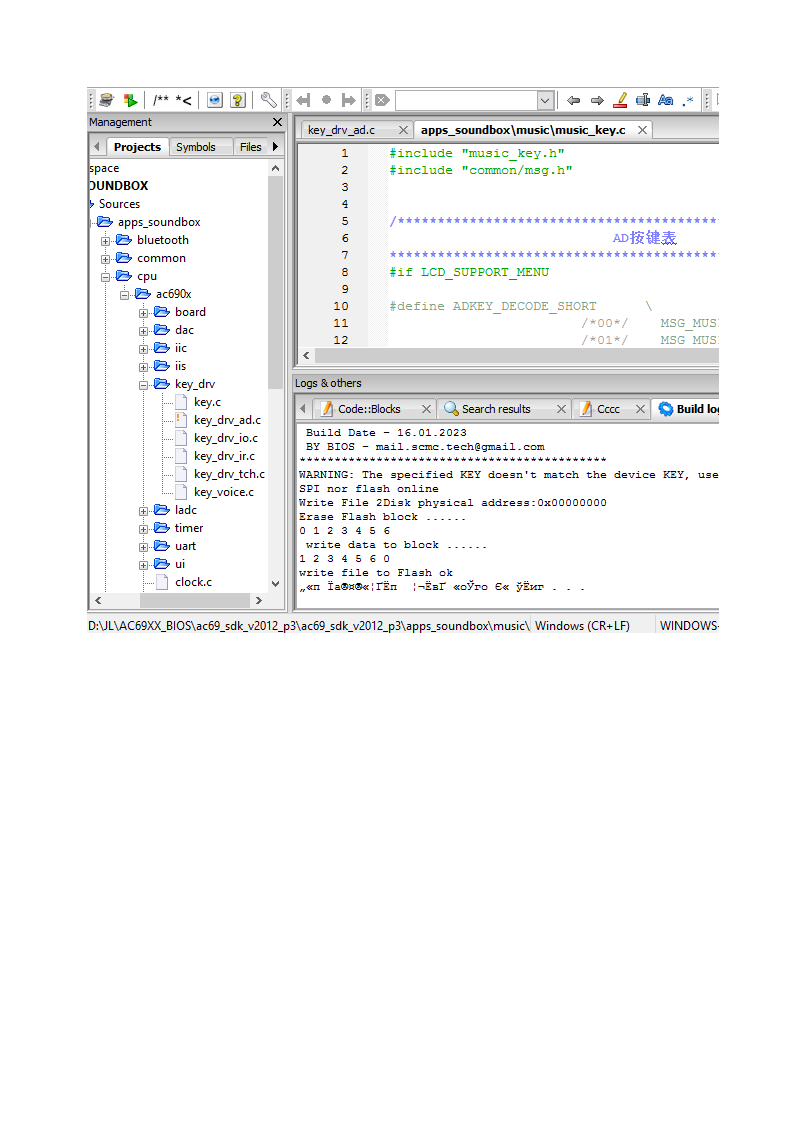
Task: Select key_voice.c in project tree
Action: click(224, 492)
